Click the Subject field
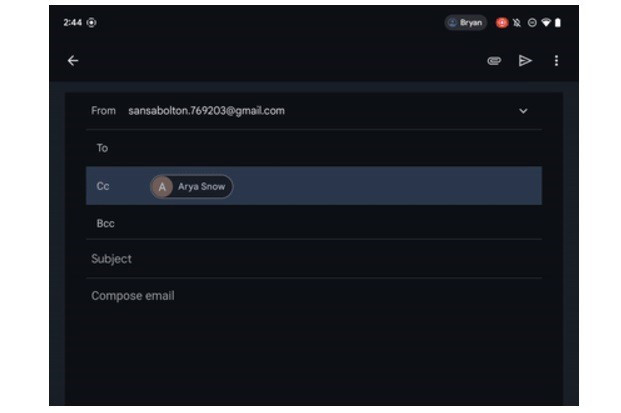 314,259
